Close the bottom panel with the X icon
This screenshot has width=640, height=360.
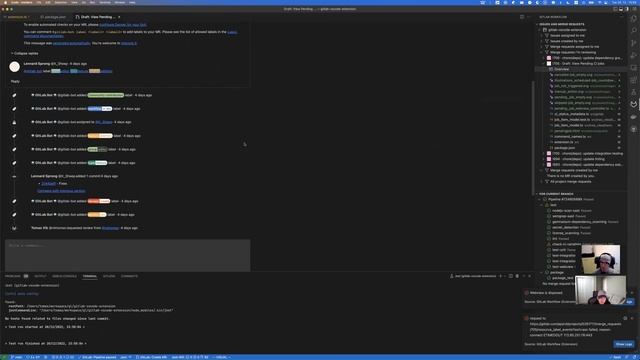click(529, 276)
